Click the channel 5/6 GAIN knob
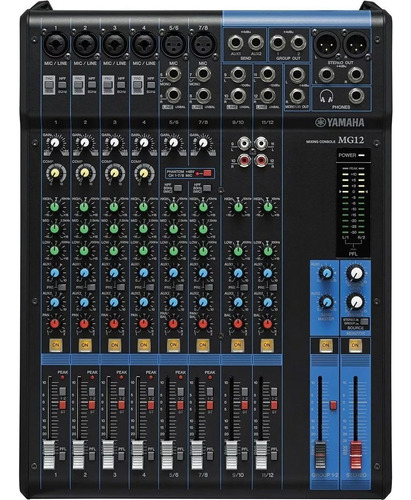The width and height of the screenshot is (411, 500). pos(173,143)
